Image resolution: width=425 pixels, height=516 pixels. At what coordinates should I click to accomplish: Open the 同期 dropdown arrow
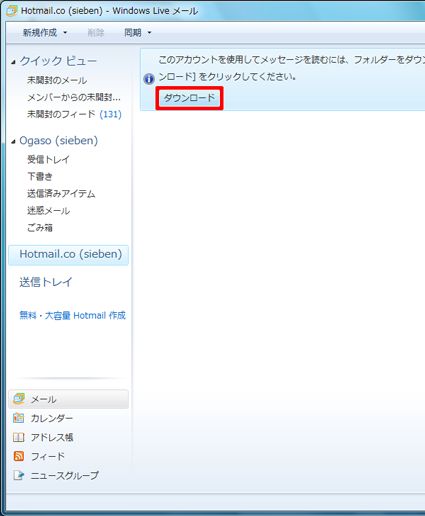click(149, 33)
